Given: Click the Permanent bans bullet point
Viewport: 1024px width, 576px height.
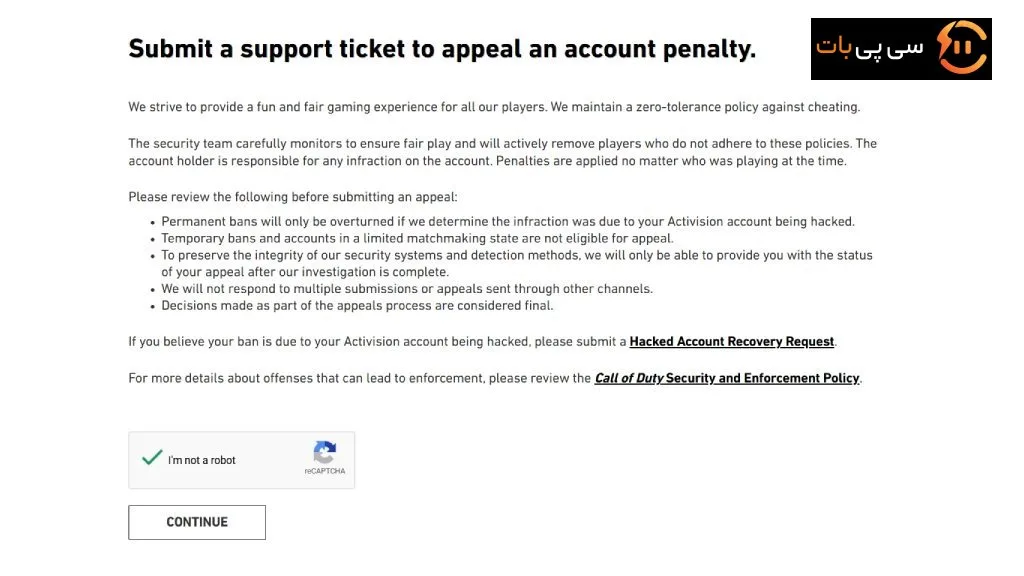Looking at the screenshot, I should [507, 221].
